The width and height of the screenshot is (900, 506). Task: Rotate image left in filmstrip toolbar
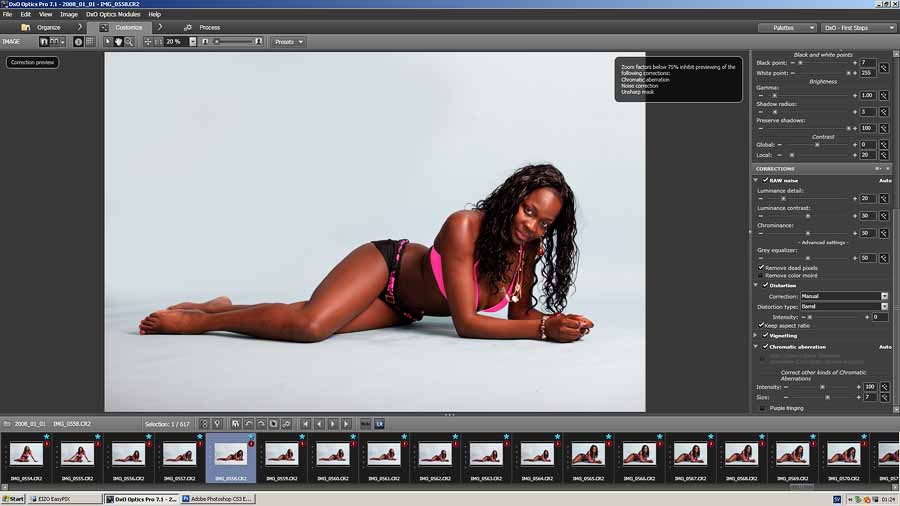tap(249, 424)
